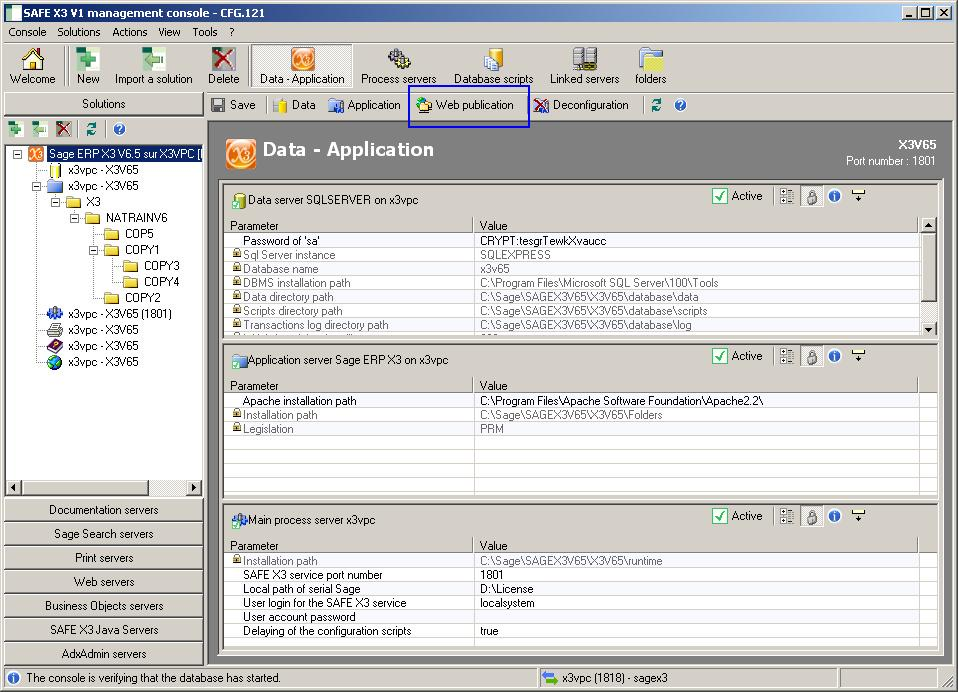The image size is (958, 692).
Task: Click the Application button in the secondary toolbar
Action: point(364,105)
